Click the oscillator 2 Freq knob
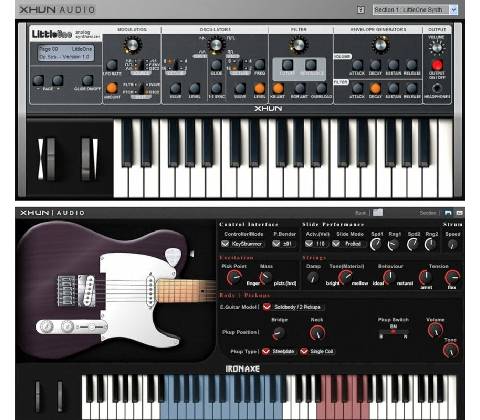Viewport: 480px width, 420px height. (259, 65)
